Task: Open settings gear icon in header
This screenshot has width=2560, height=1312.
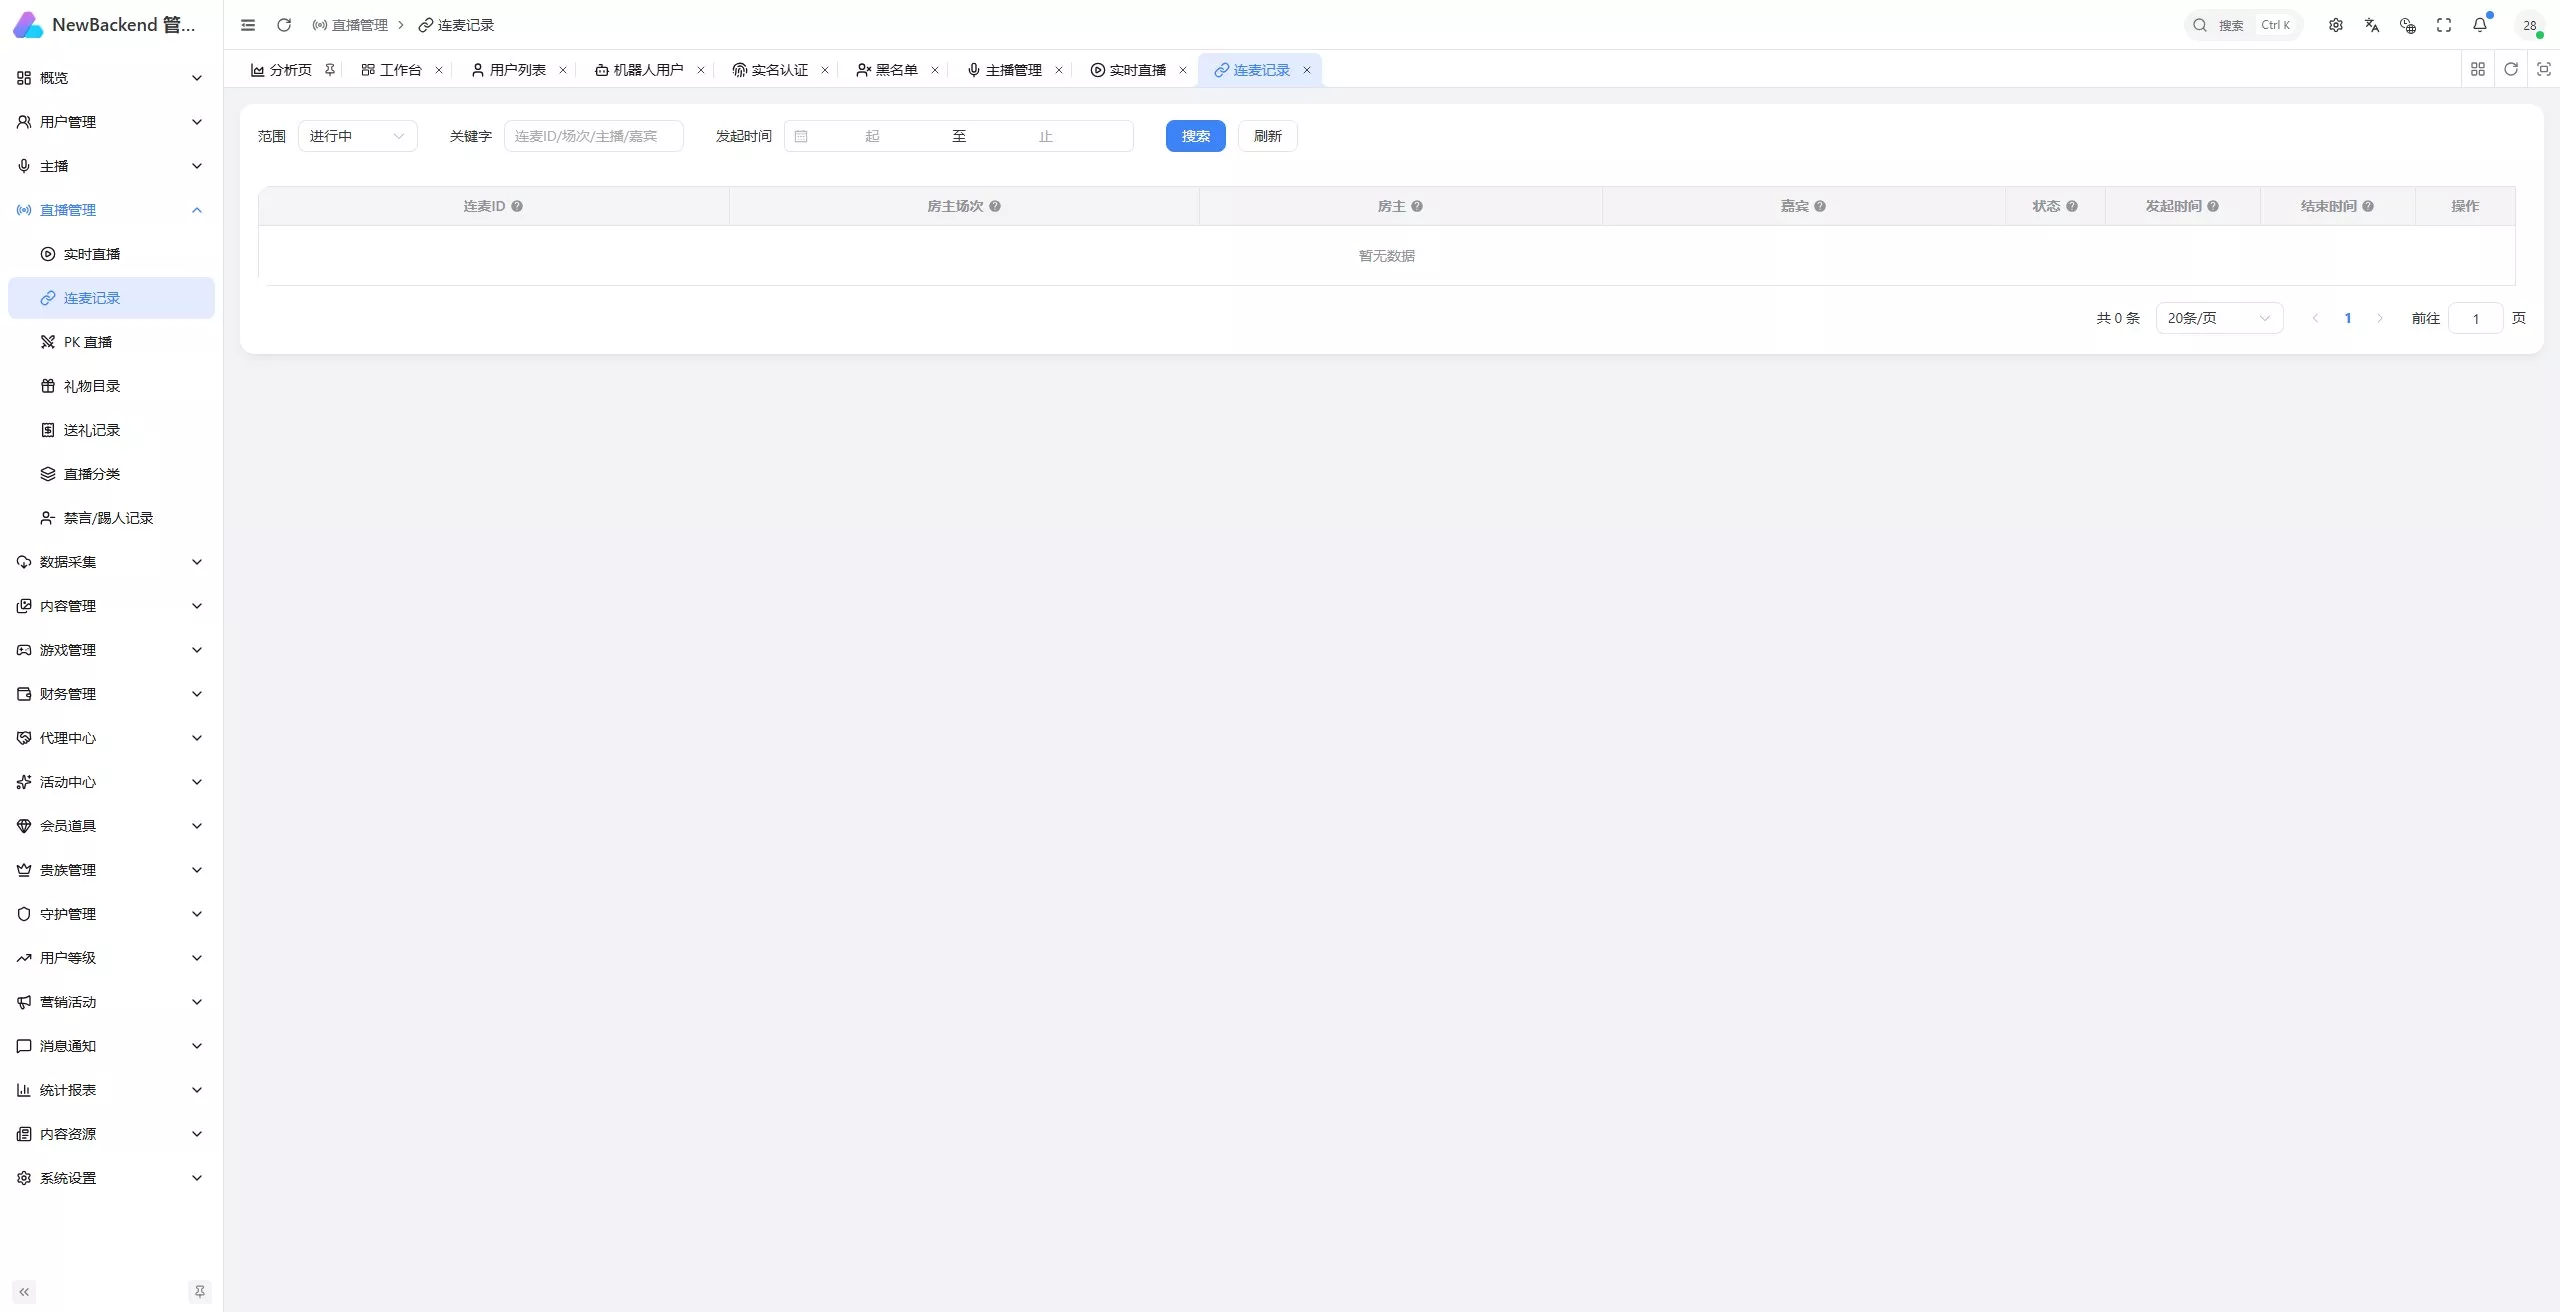Action: point(2336,25)
